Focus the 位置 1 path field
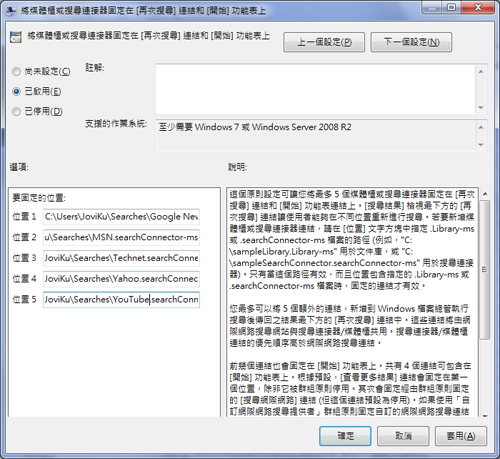This screenshot has height=459, width=500. [121, 217]
